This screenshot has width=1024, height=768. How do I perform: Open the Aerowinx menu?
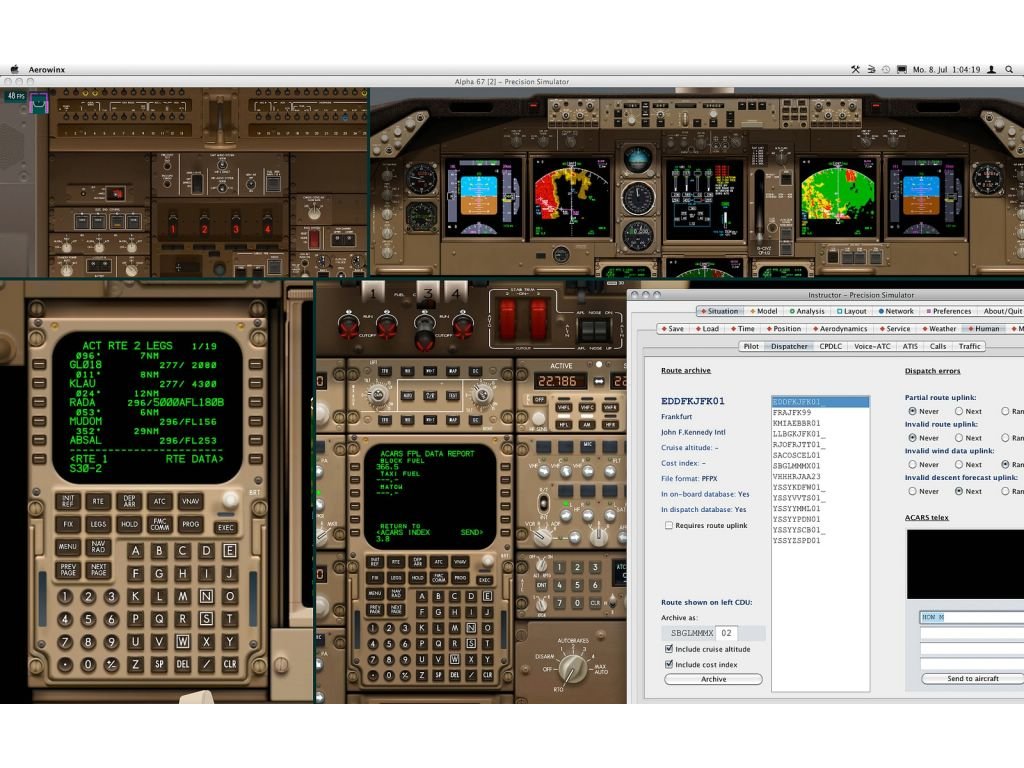(x=46, y=69)
